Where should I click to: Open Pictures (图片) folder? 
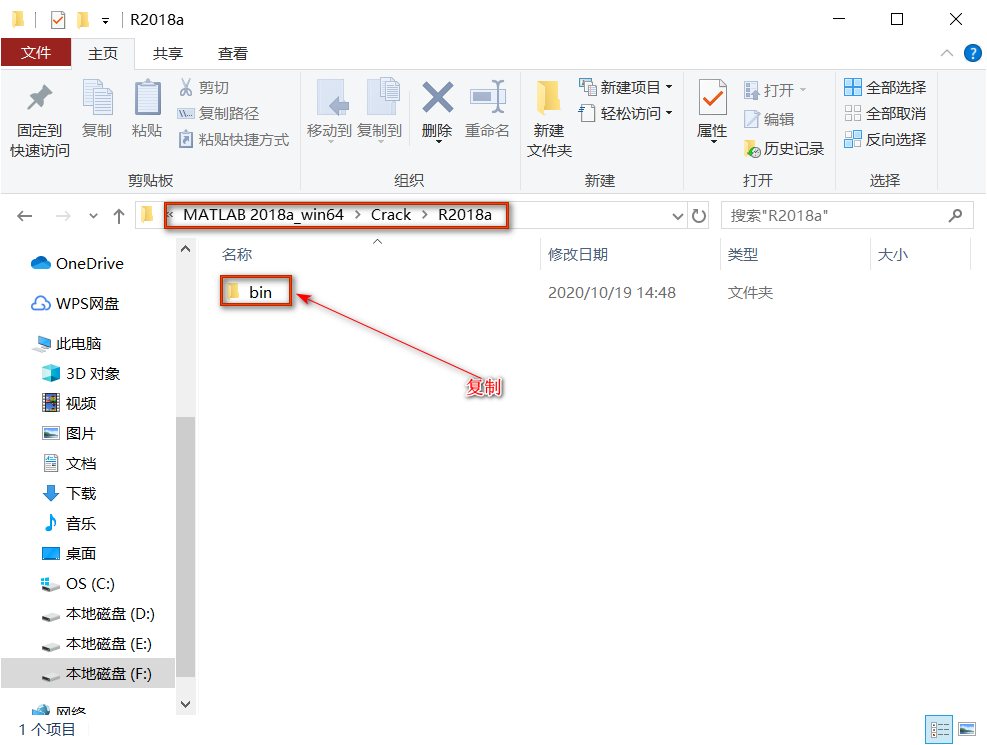[69, 434]
